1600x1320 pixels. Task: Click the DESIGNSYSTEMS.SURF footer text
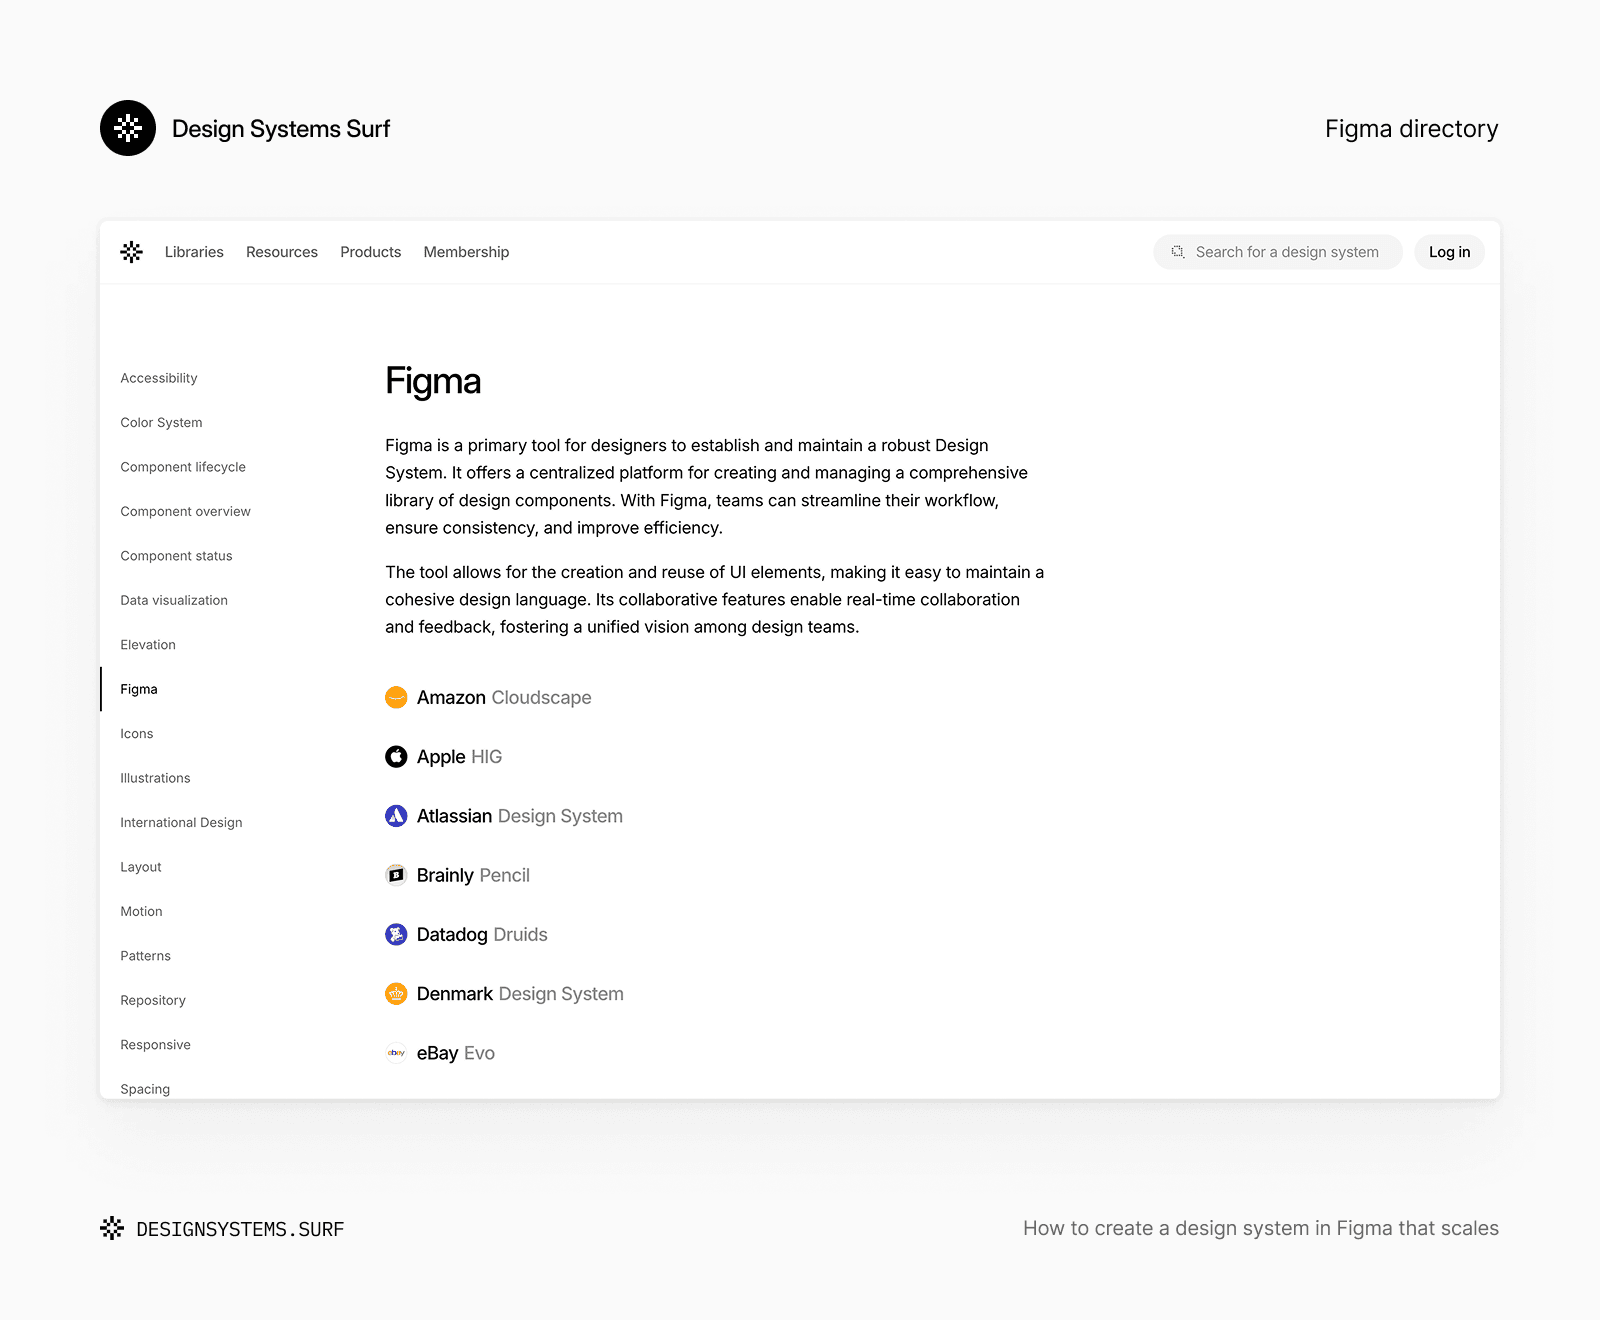pyautogui.click(x=240, y=1229)
